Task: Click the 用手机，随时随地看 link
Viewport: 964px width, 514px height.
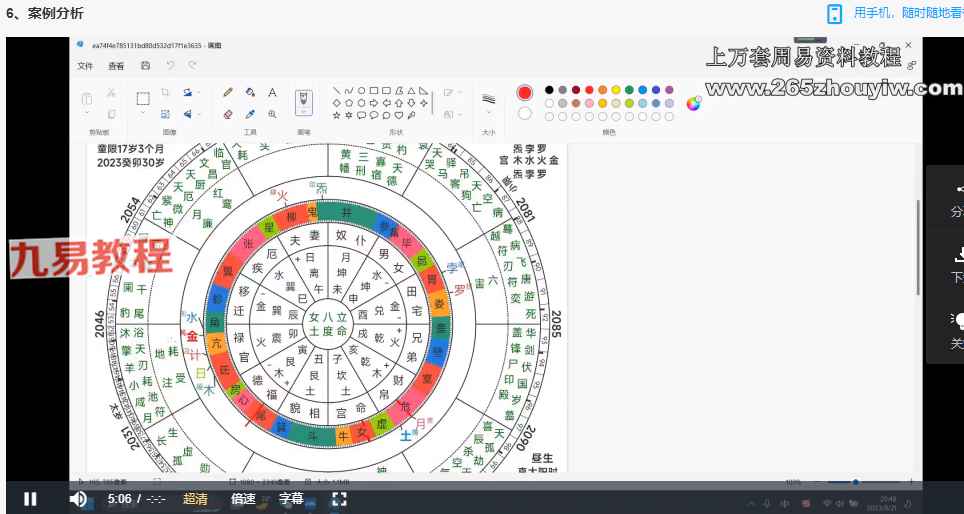Action: (905, 13)
